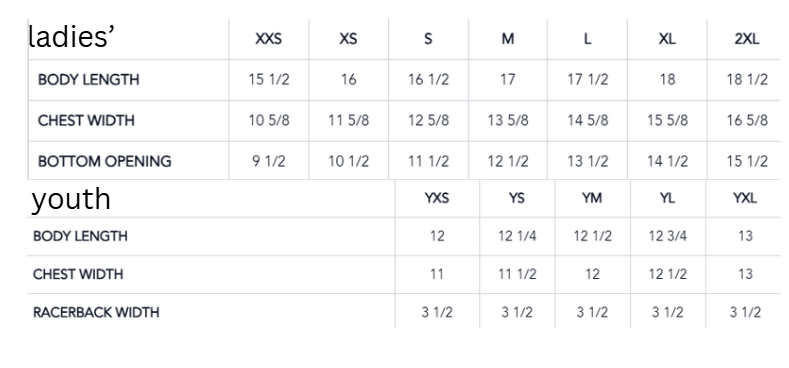
Task: Click the ladies' XXS size header
Action: coord(269,39)
